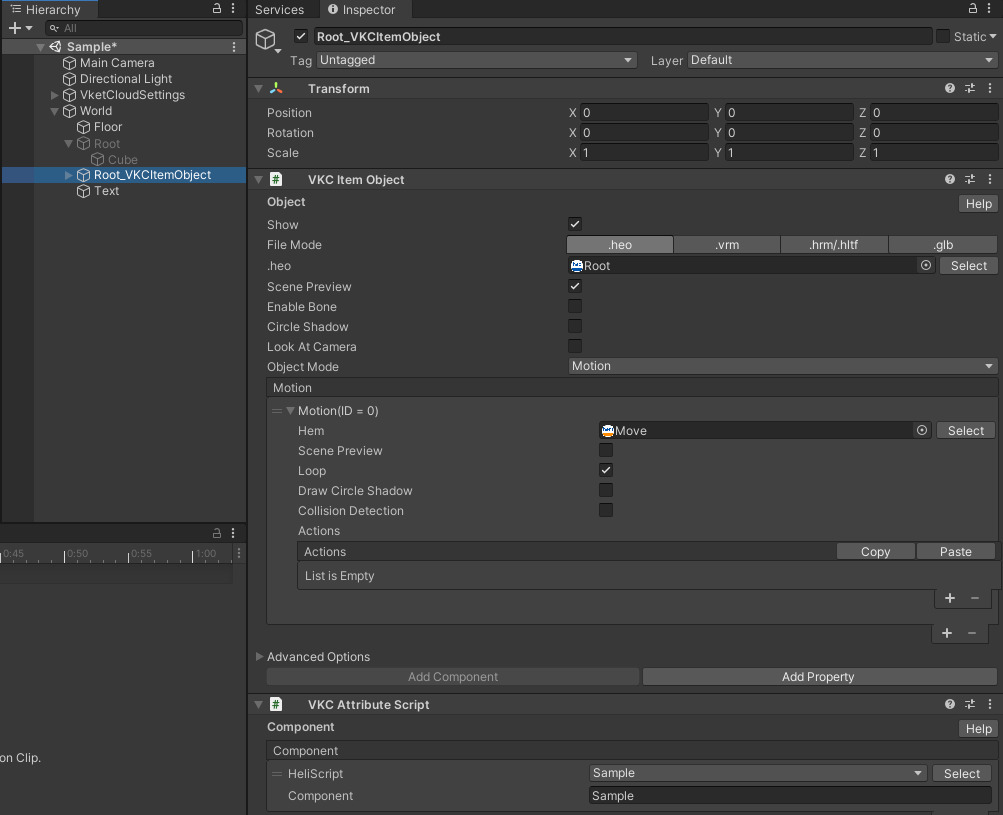Click the Position X input field
The height and width of the screenshot is (815, 1003).
click(643, 113)
